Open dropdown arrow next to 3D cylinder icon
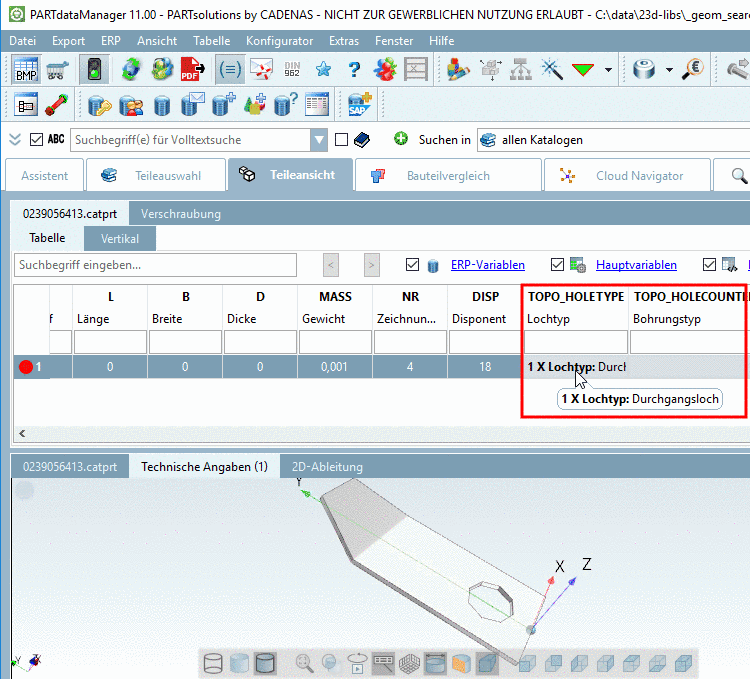Screen dimensions: 750x679 (669, 70)
